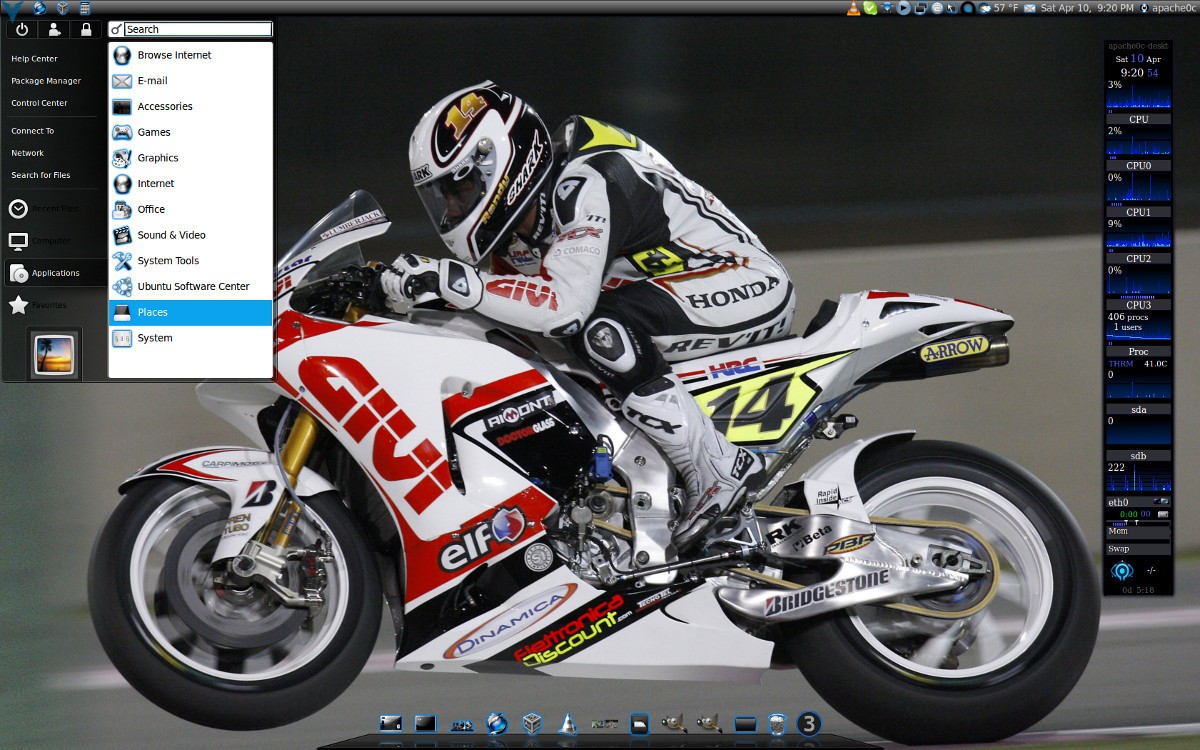Expand the Internet category

[190, 184]
